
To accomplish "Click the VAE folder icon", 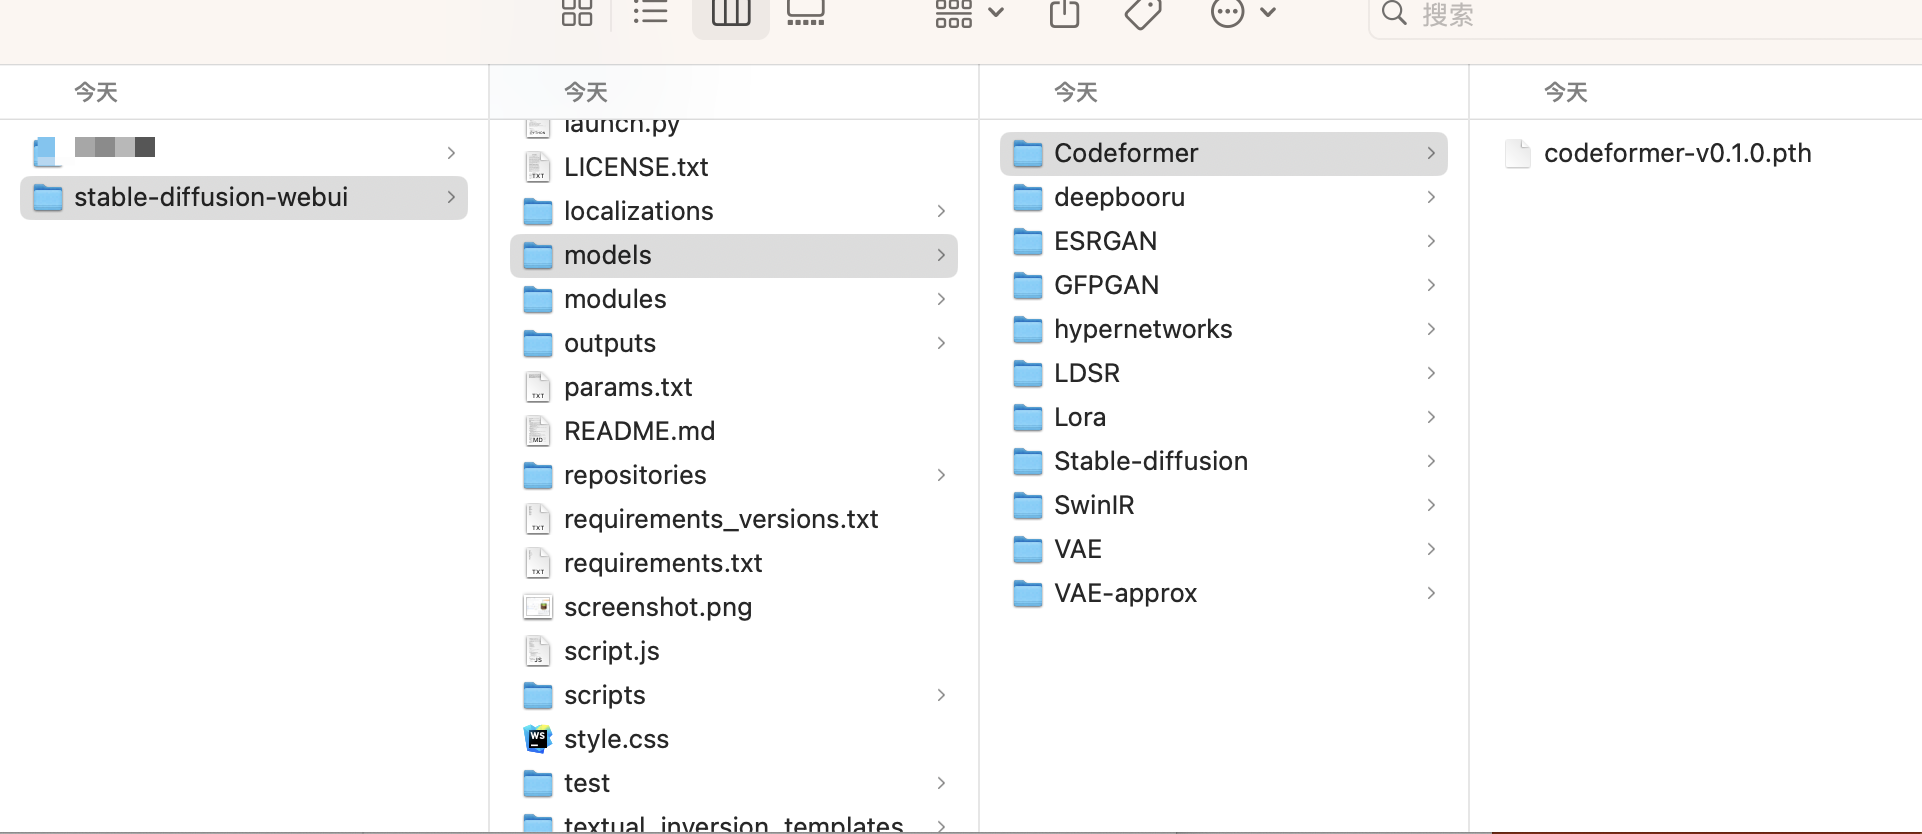I will pyautogui.click(x=1028, y=549).
